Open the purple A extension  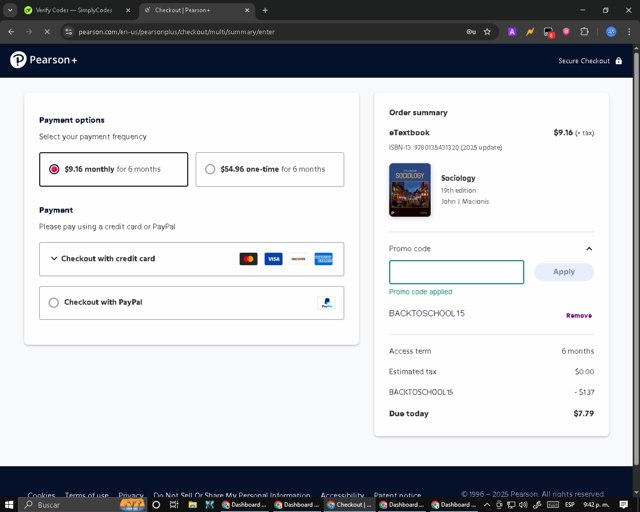[x=512, y=32]
